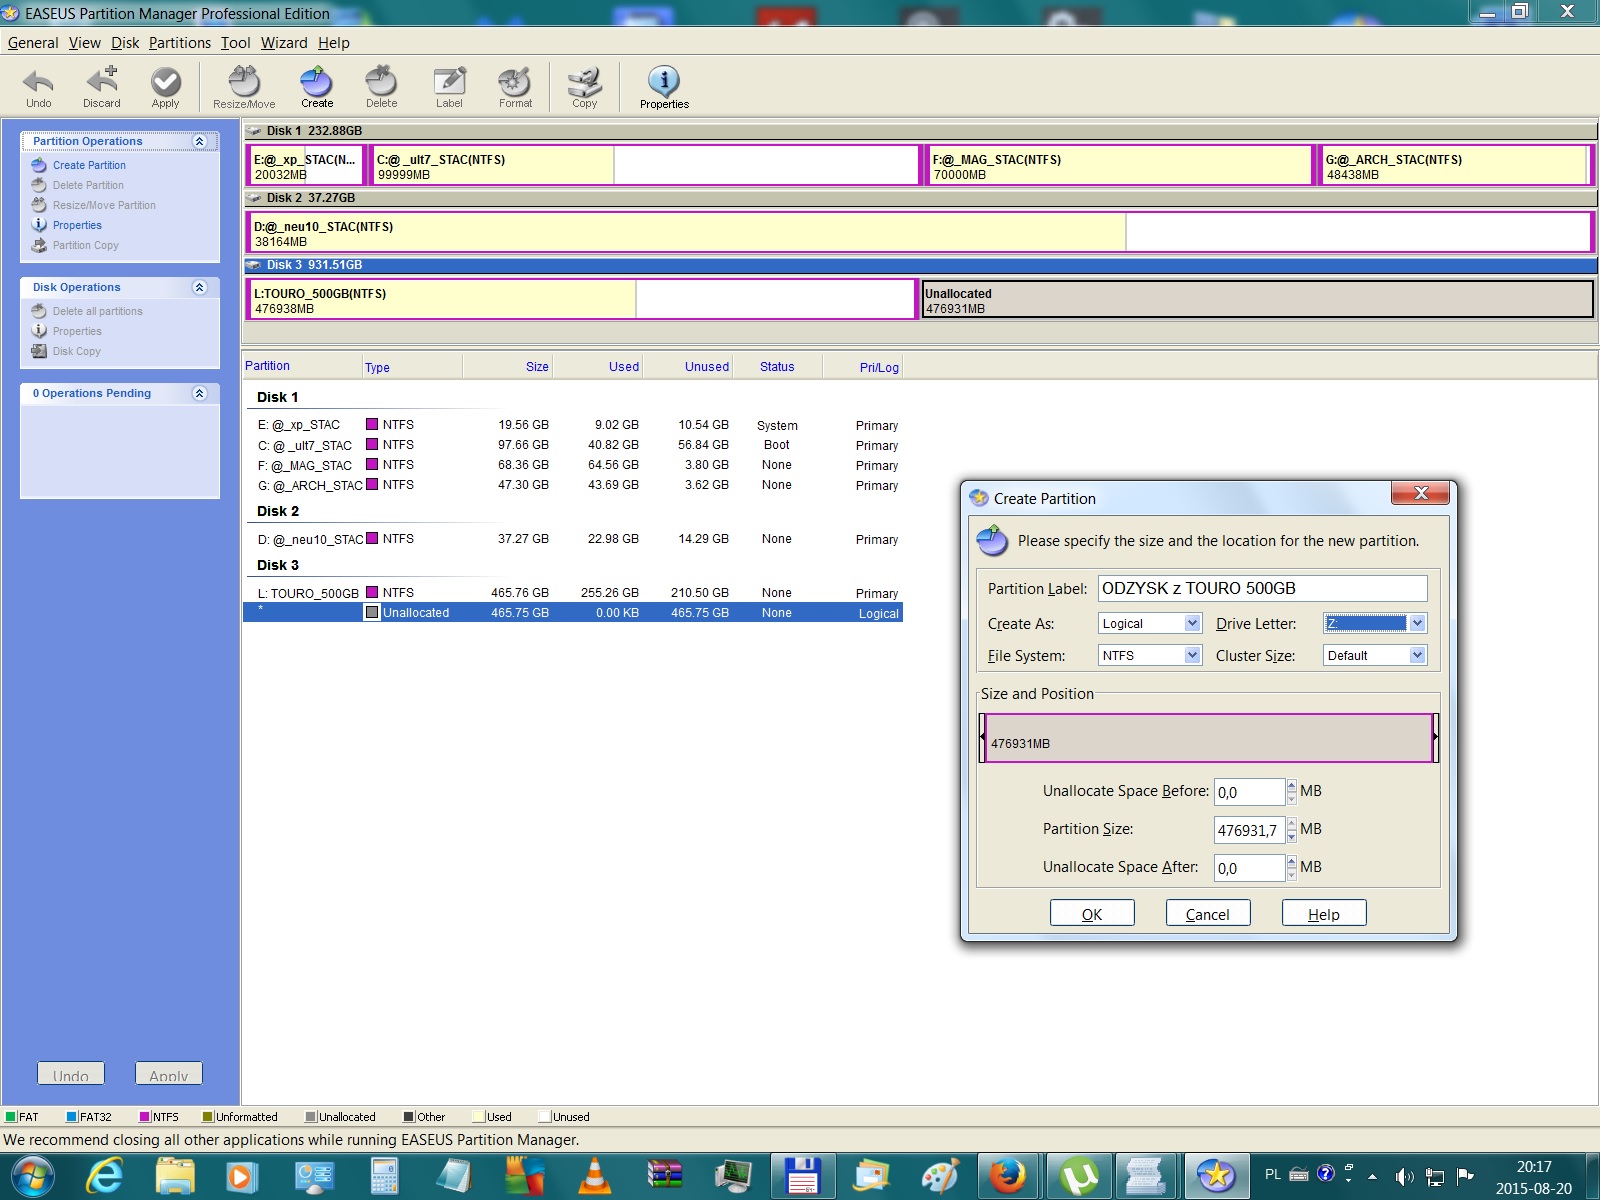Click the Apply button at sidebar bottom

(169, 1074)
